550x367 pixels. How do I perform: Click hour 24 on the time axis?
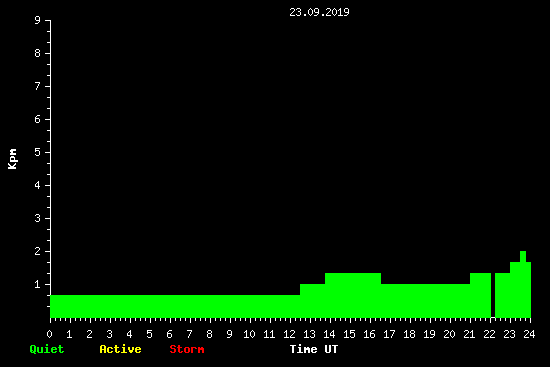(529, 334)
